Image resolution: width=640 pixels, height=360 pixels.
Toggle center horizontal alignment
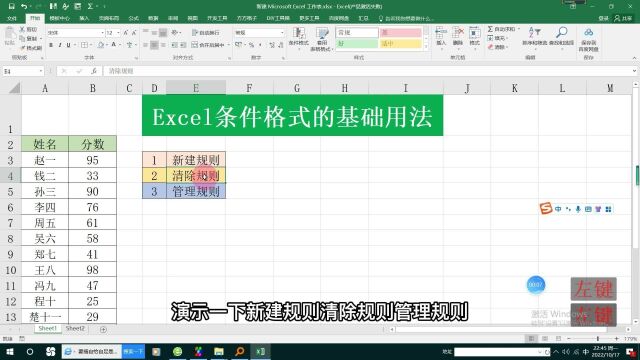click(x=154, y=45)
